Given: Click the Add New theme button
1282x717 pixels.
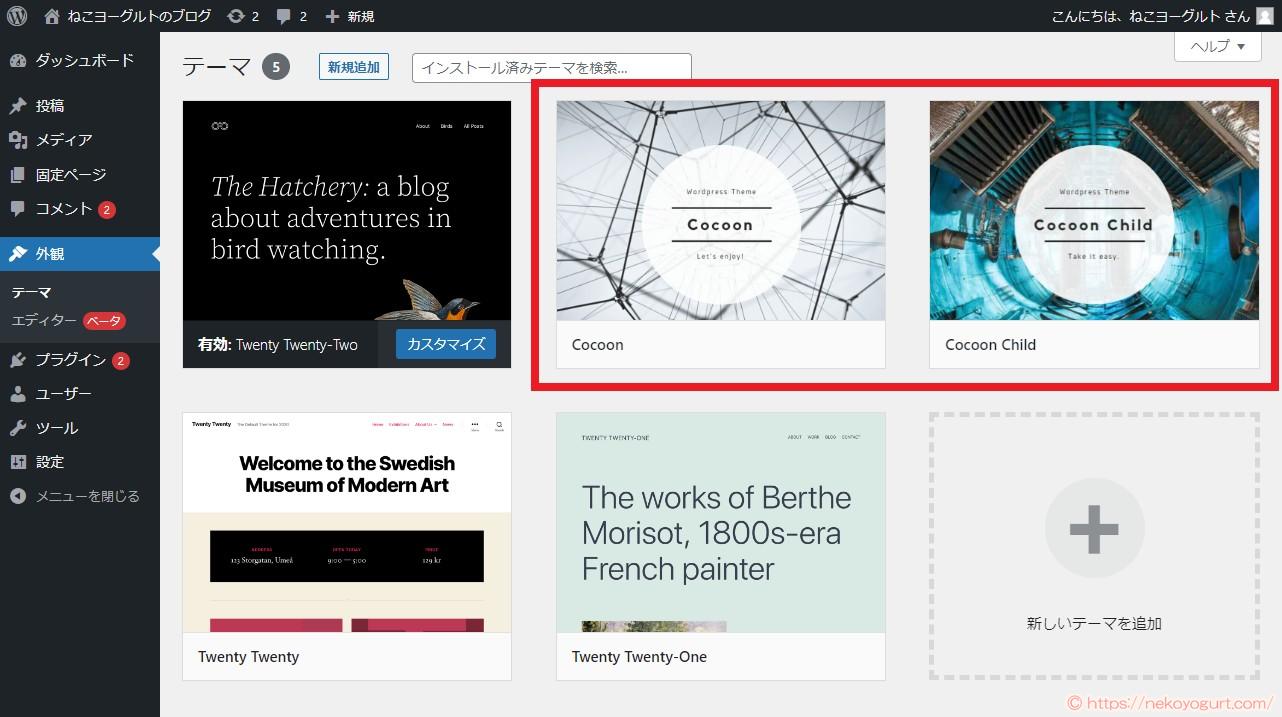Looking at the screenshot, I should (x=353, y=67).
